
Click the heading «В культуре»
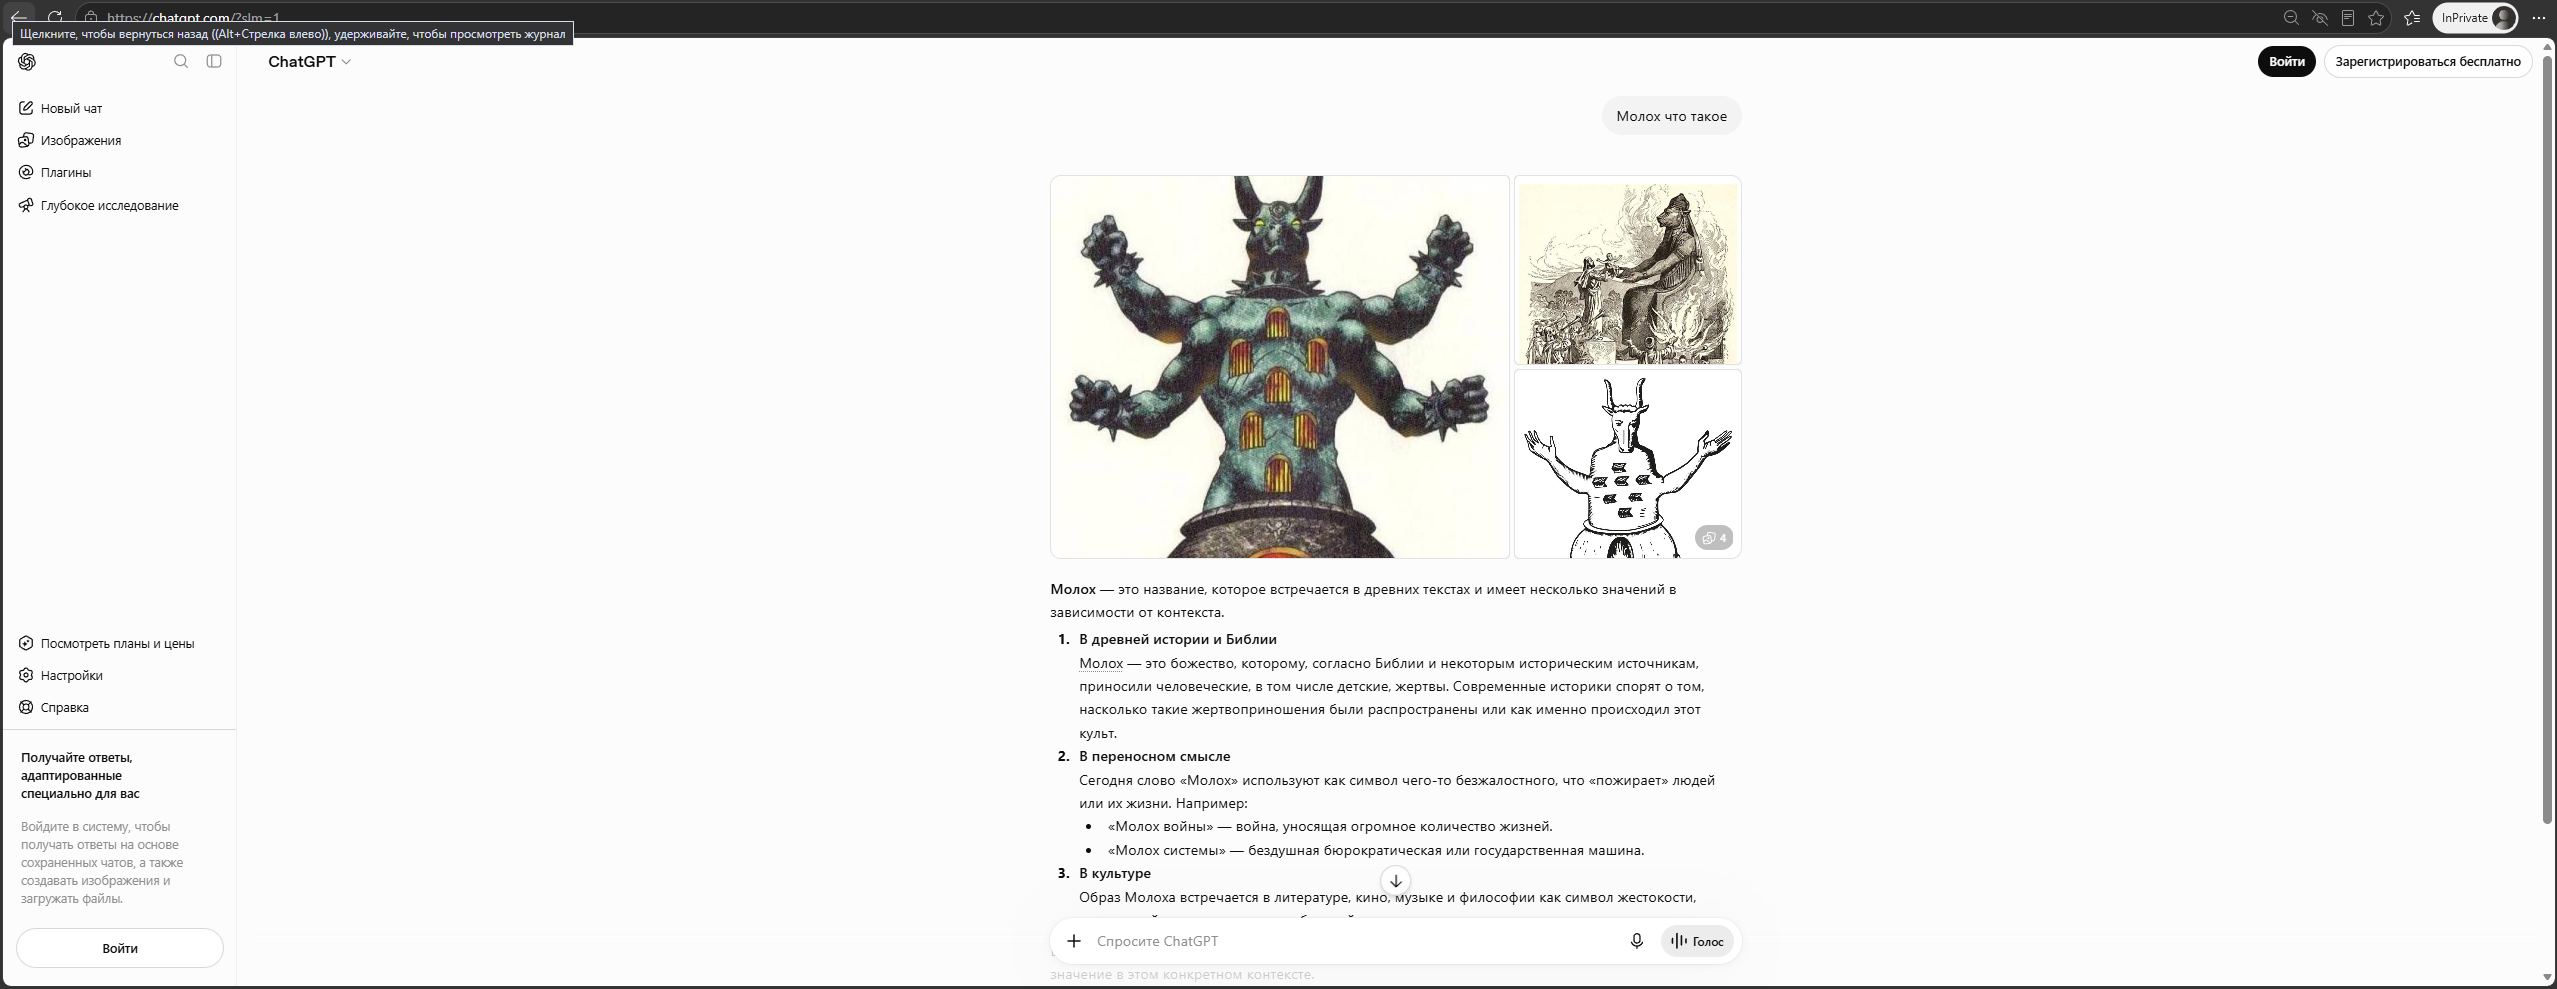point(1115,873)
